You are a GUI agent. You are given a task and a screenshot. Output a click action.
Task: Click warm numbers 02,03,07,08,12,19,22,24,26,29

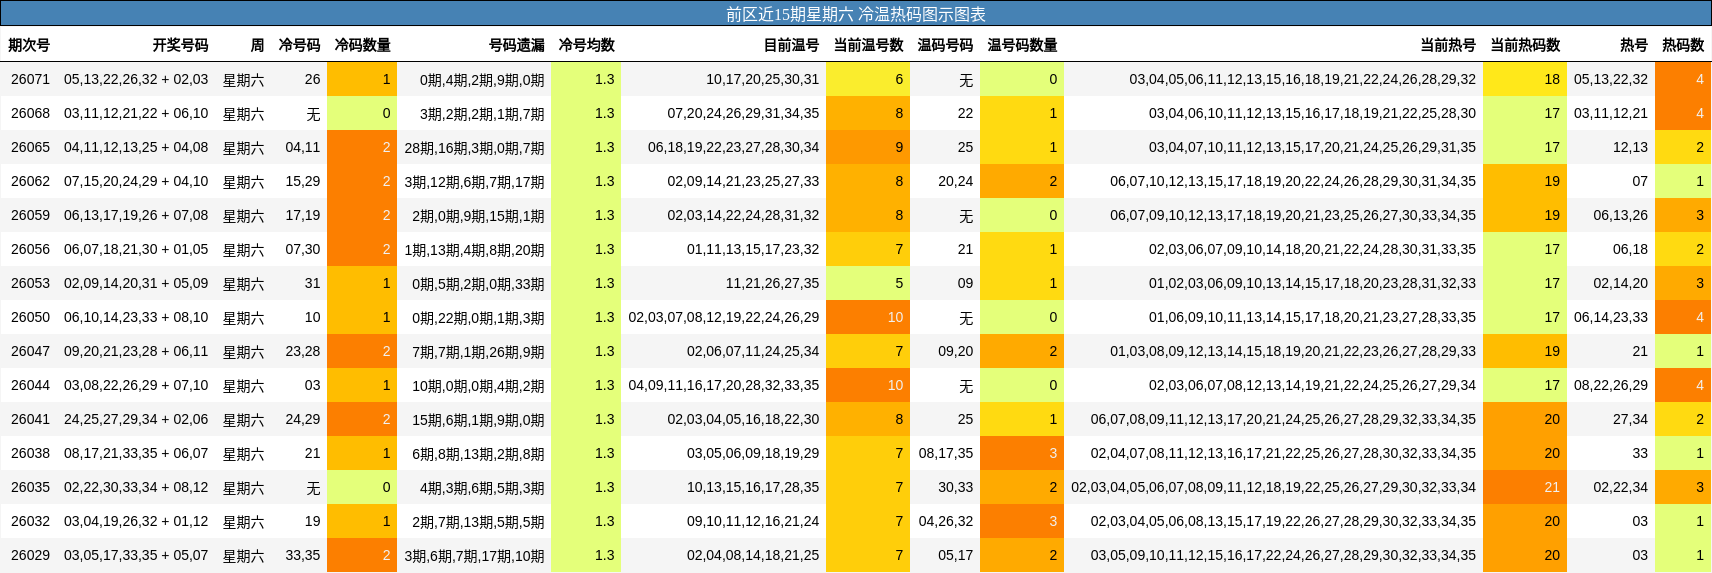click(x=723, y=317)
